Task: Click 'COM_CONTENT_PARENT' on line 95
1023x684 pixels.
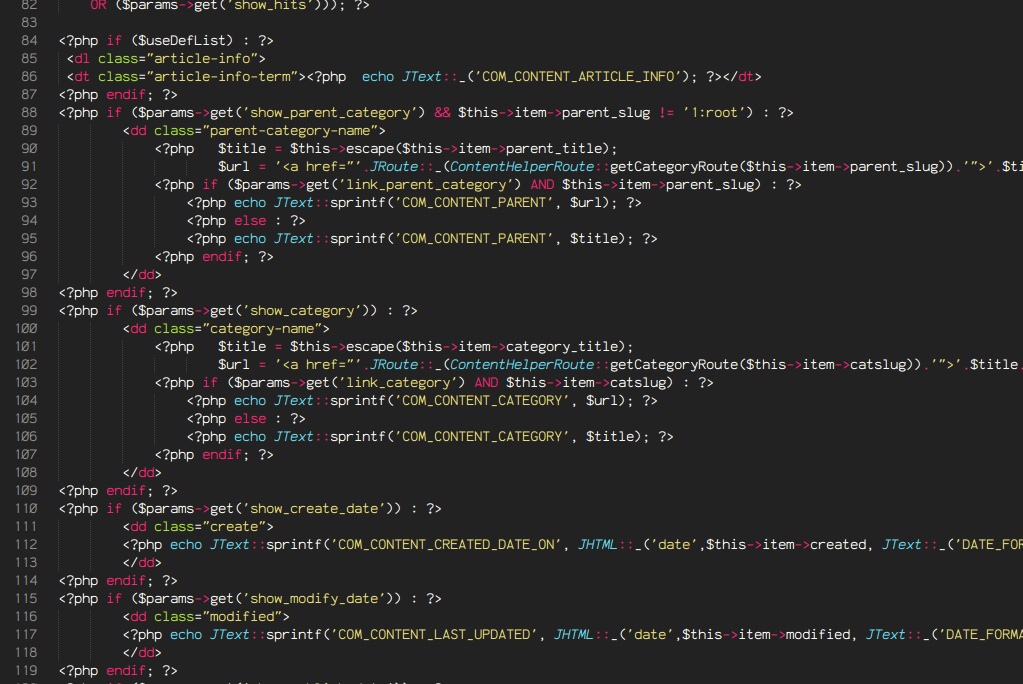Action: 474,238
